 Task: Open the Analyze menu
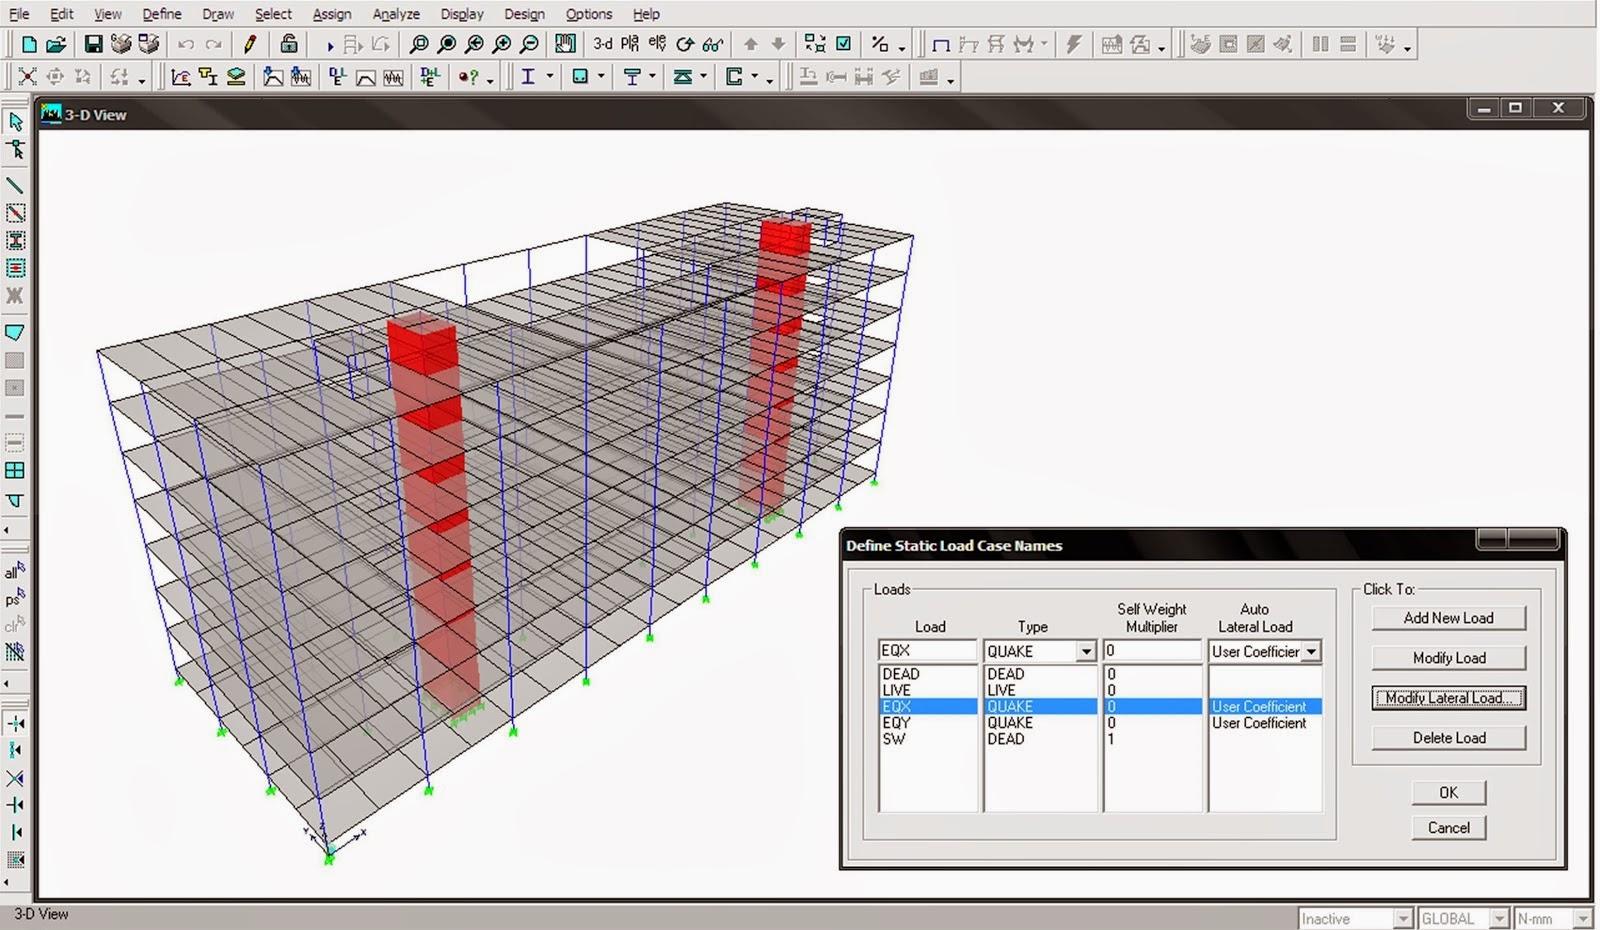(395, 13)
